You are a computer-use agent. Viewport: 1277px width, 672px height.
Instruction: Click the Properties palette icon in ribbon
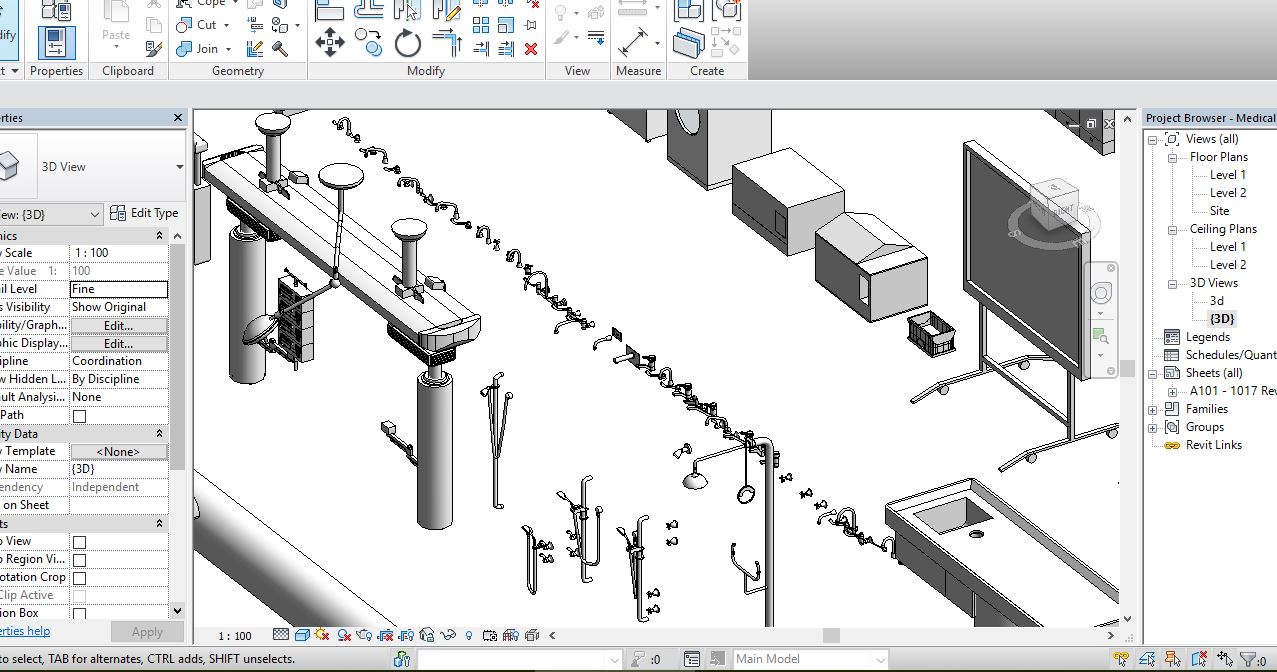56,44
